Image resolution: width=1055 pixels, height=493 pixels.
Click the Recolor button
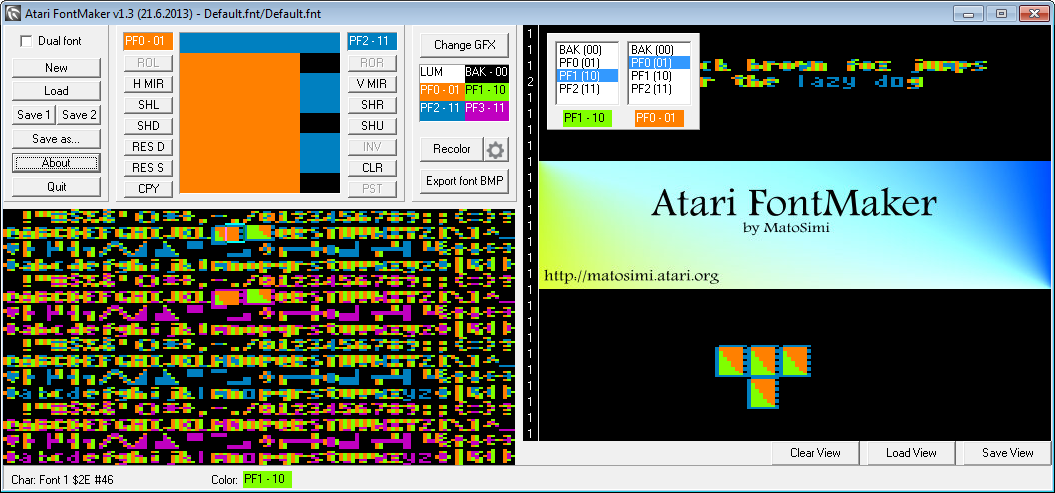(x=451, y=149)
